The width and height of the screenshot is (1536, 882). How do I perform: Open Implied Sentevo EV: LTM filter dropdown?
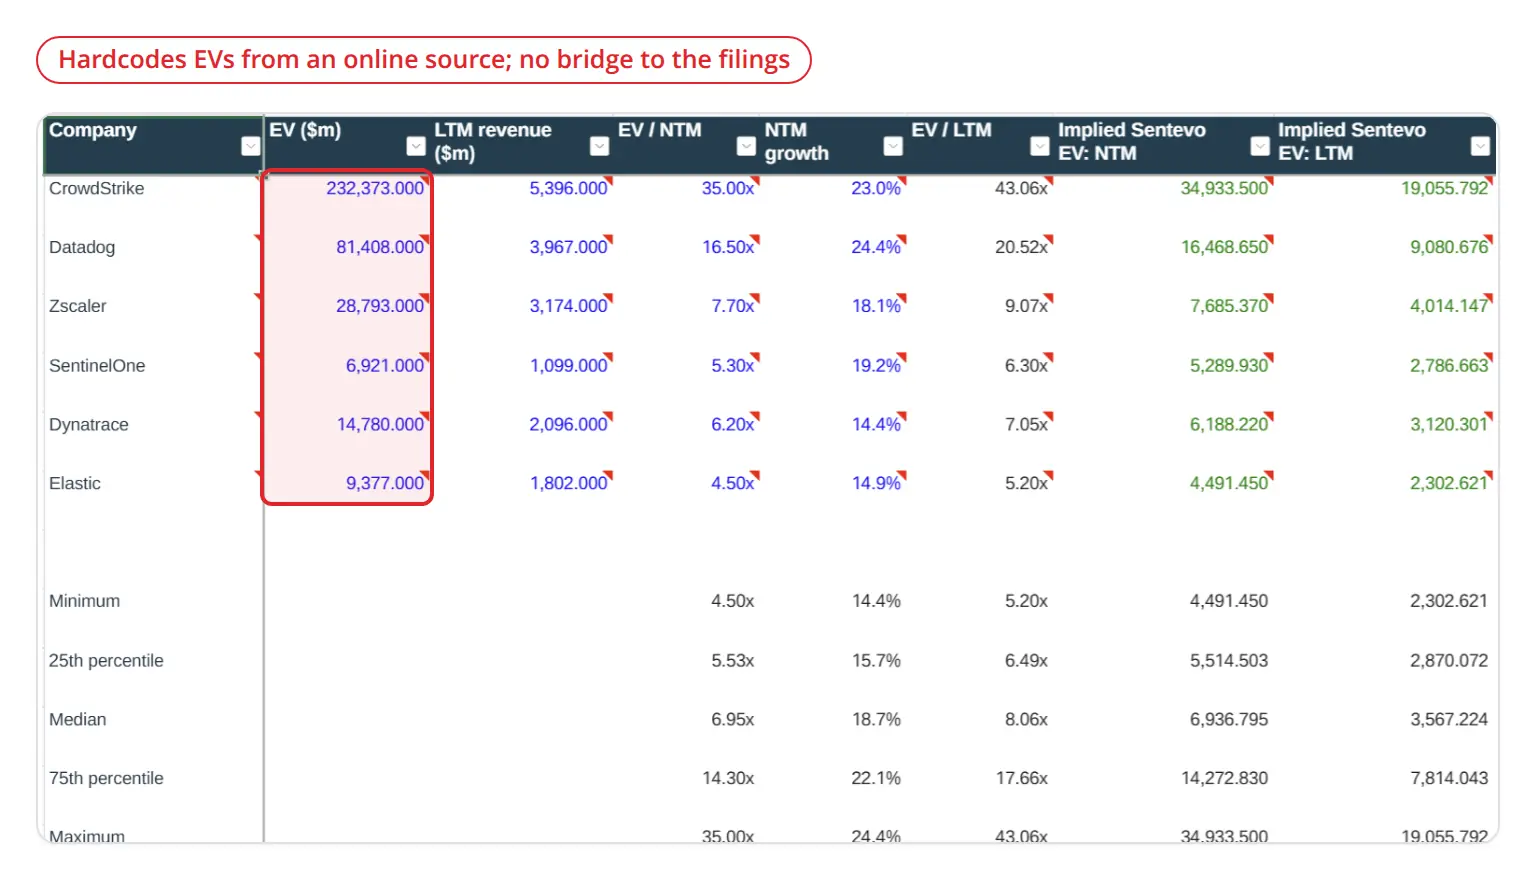coord(1481,147)
